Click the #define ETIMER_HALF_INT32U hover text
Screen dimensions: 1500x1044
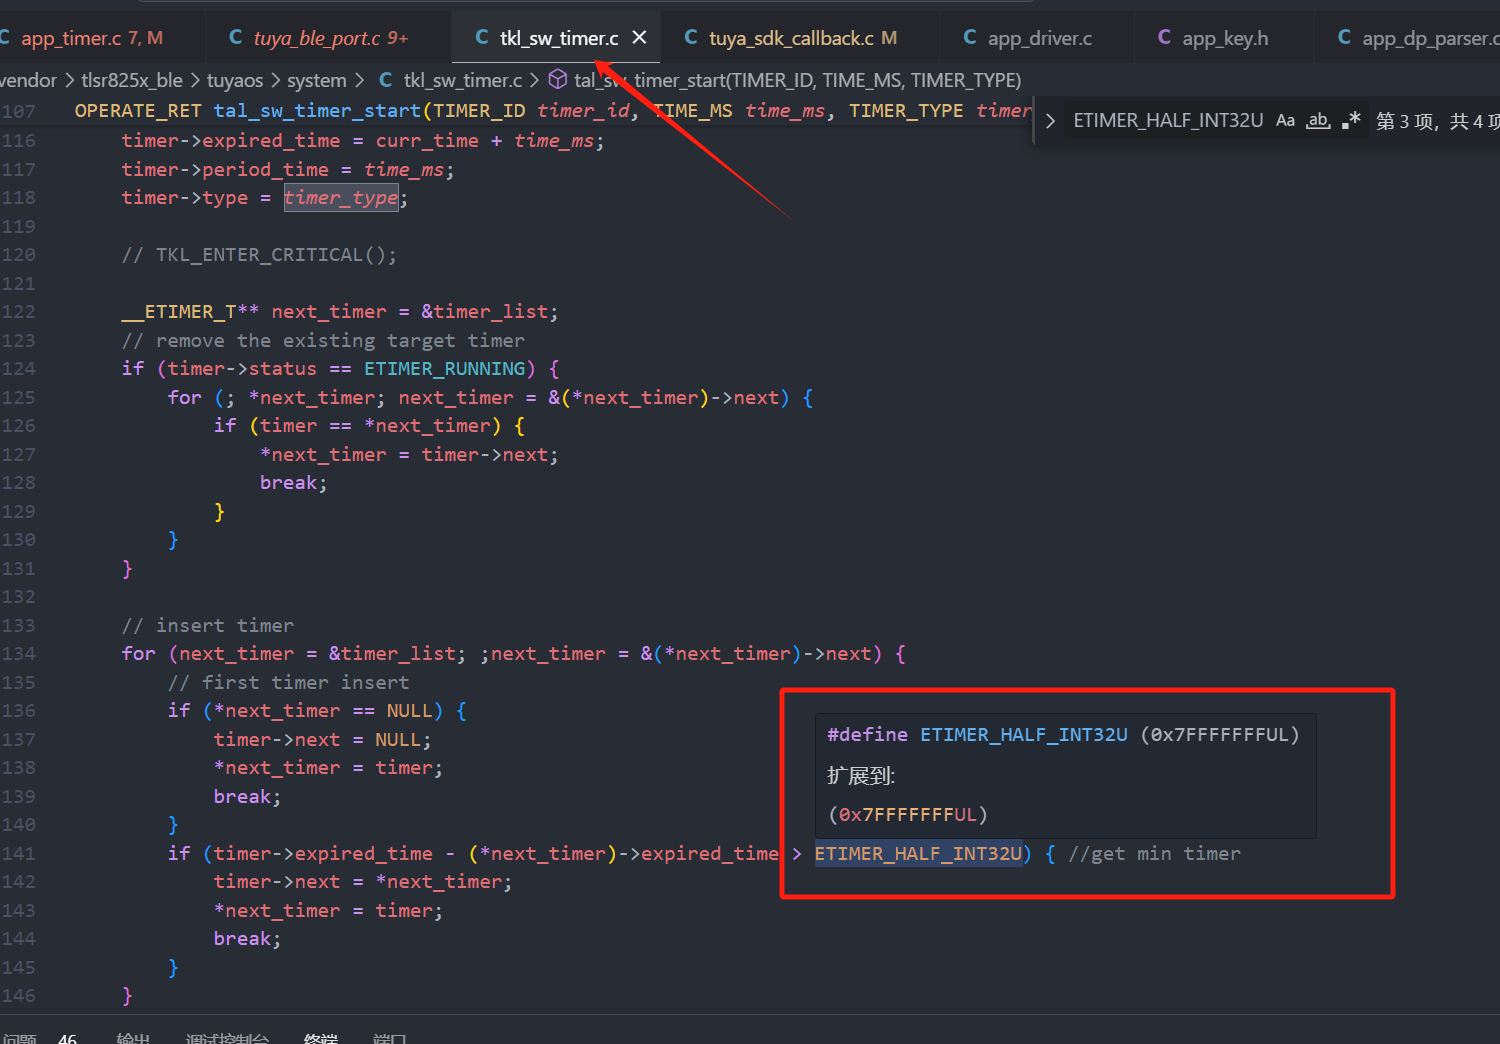[1063, 735]
